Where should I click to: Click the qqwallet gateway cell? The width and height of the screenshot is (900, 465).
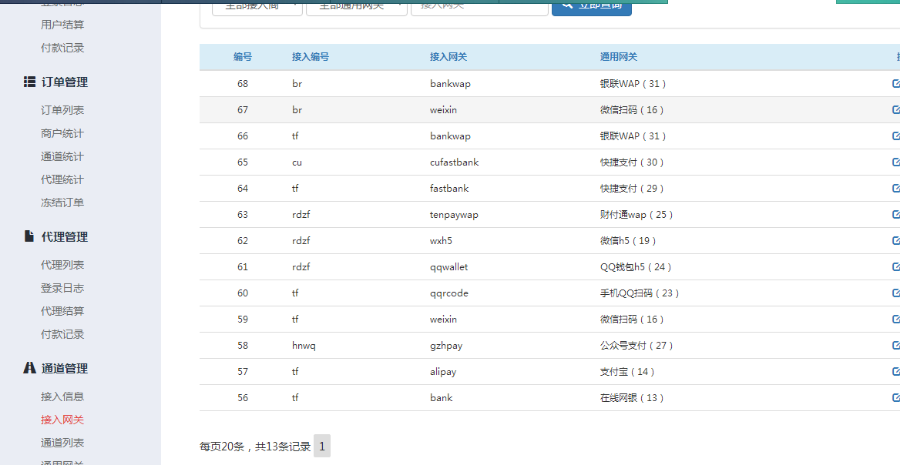tap(449, 267)
